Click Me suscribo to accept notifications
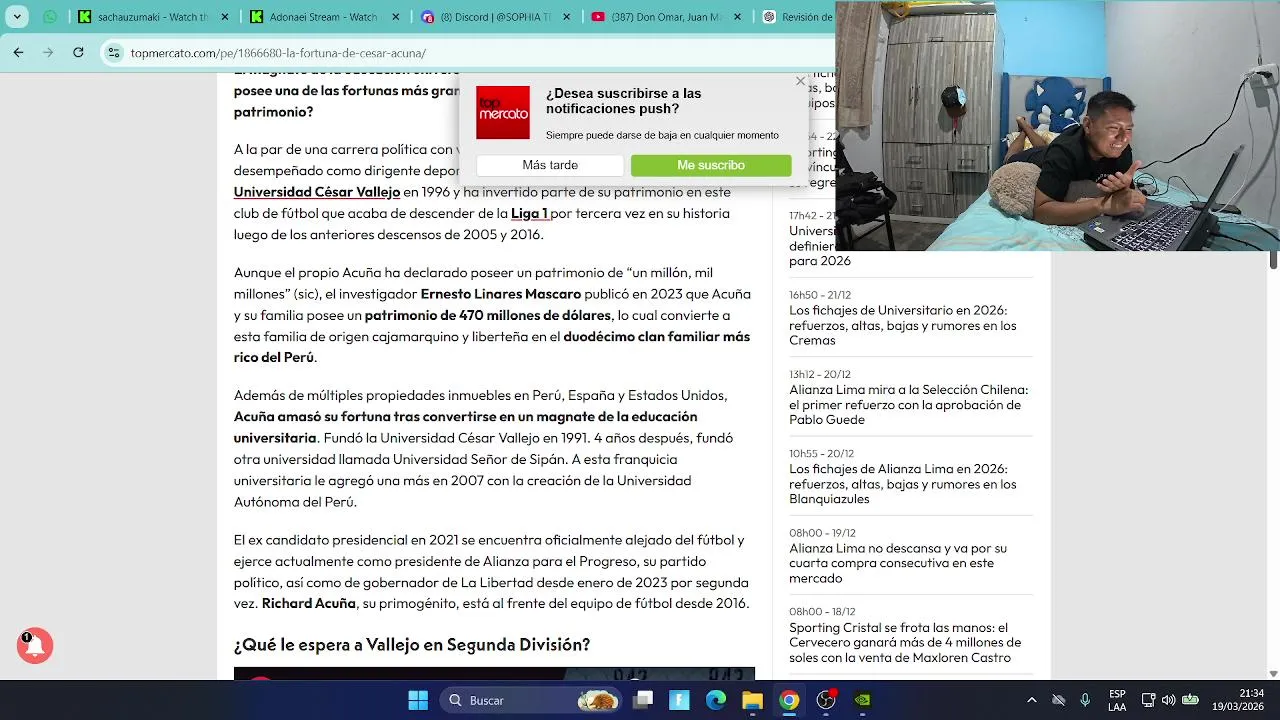This screenshot has width=1280, height=720. [x=711, y=165]
